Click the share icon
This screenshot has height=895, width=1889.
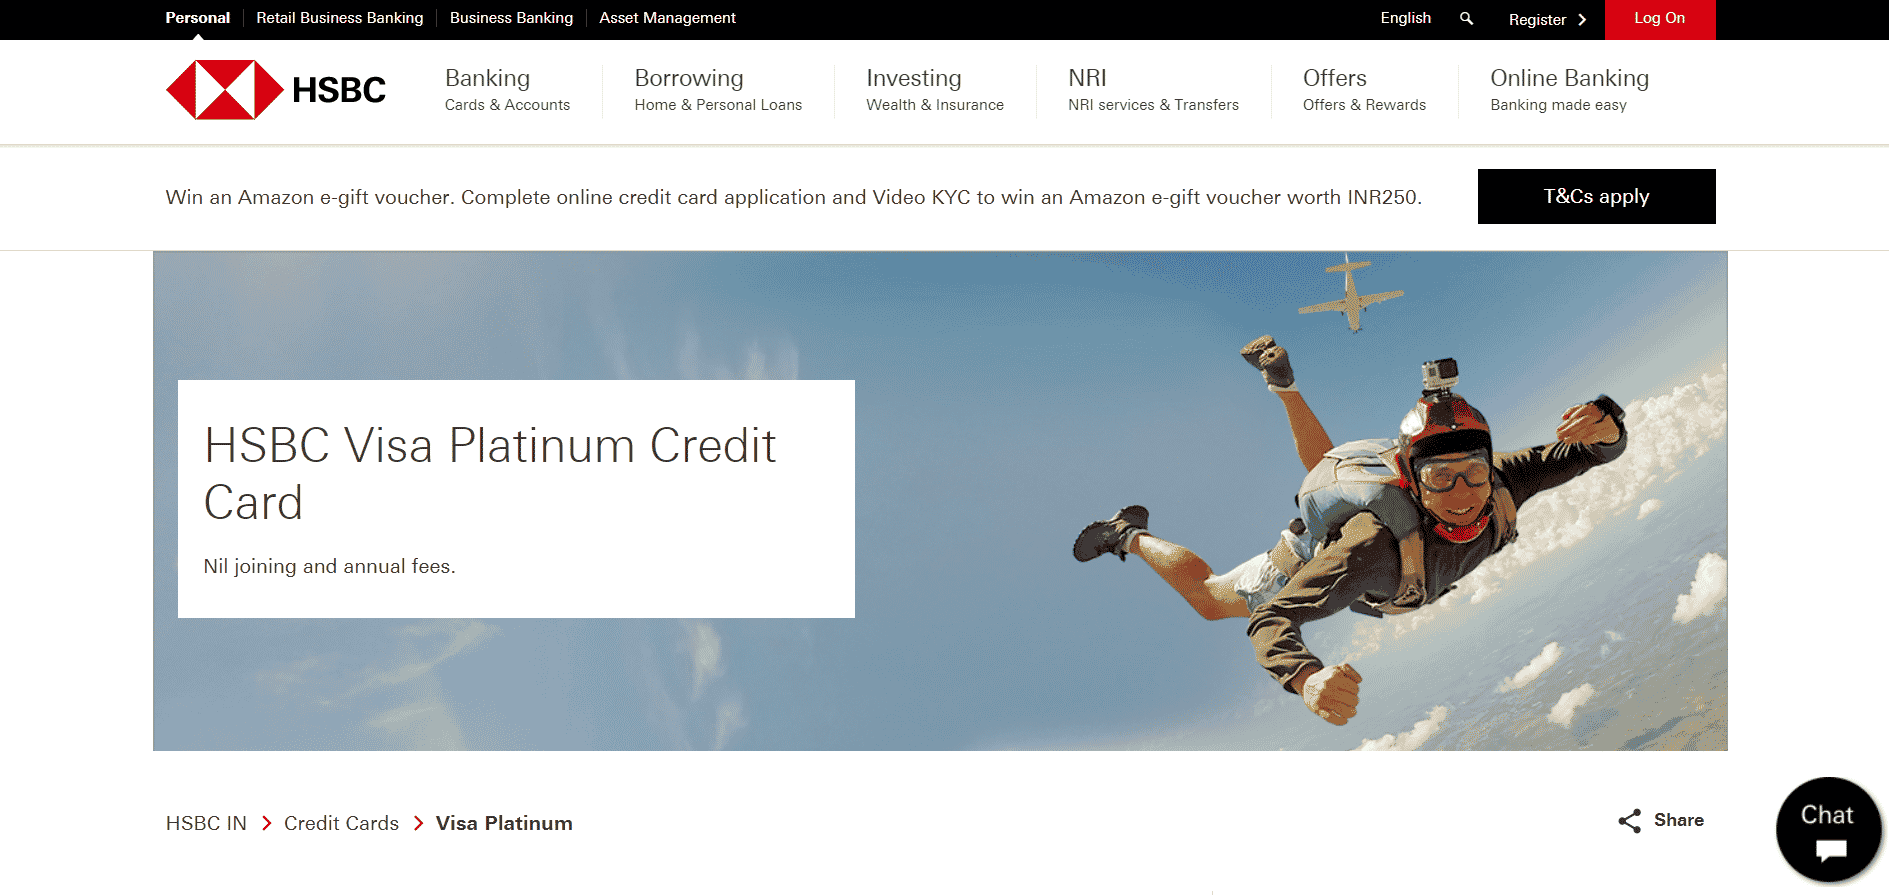[x=1630, y=821]
